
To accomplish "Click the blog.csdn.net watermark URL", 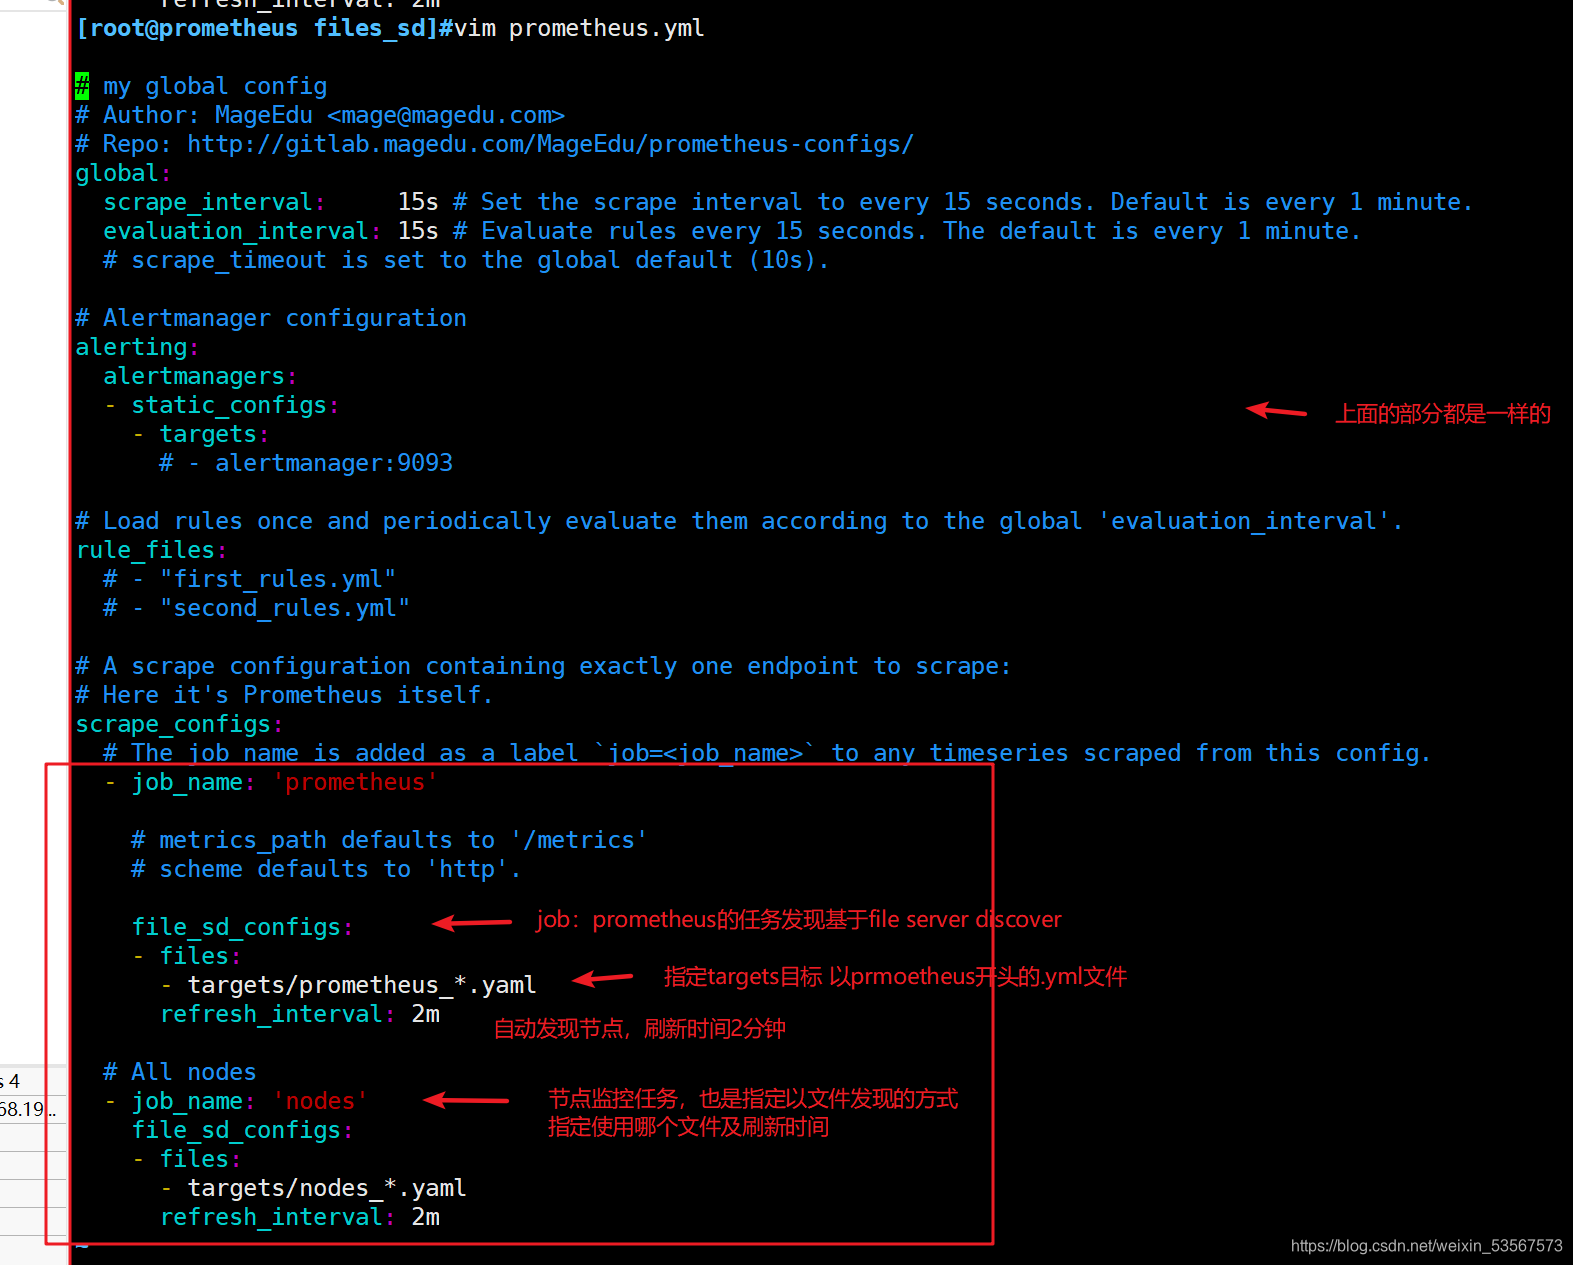I will [x=1427, y=1246].
